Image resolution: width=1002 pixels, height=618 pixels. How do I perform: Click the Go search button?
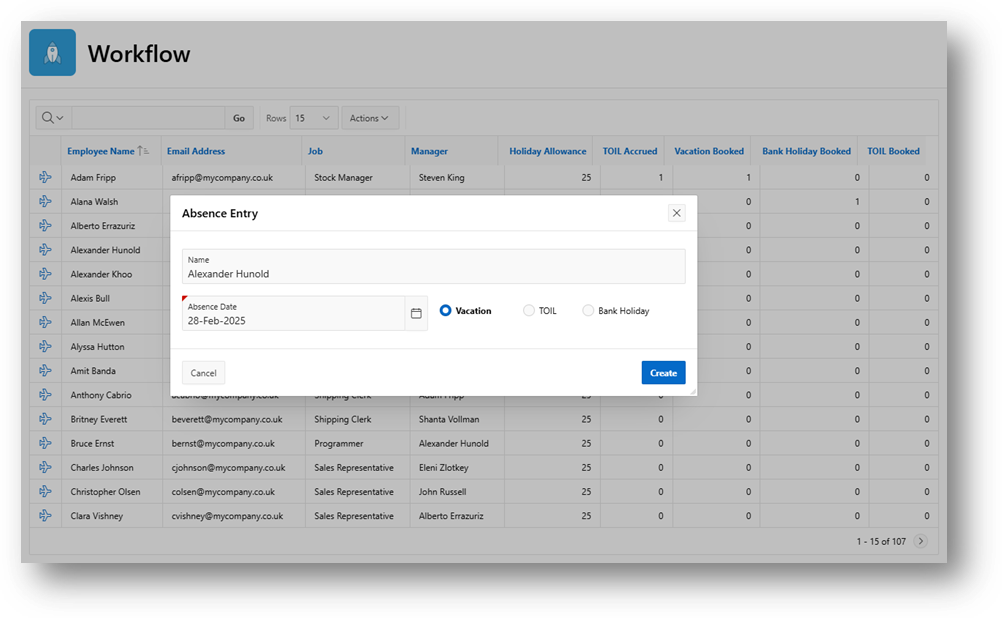239,118
